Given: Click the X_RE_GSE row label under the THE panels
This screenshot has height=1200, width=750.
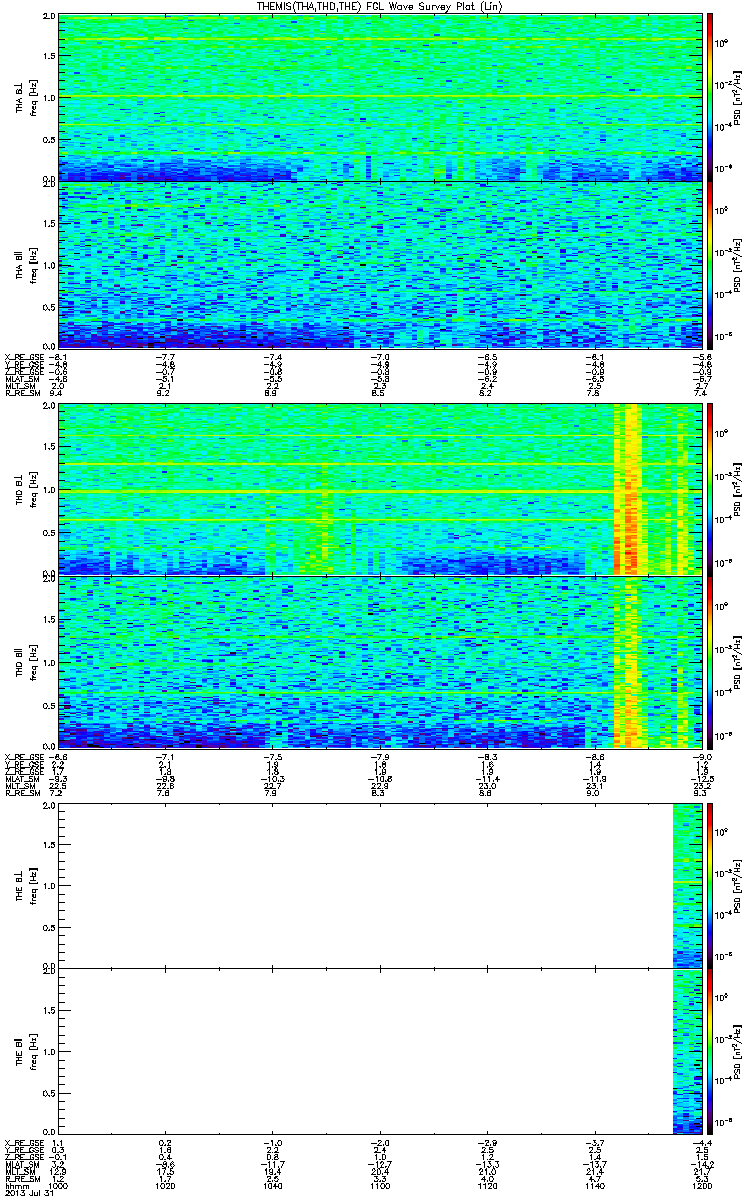Looking at the screenshot, I should [24, 1142].
